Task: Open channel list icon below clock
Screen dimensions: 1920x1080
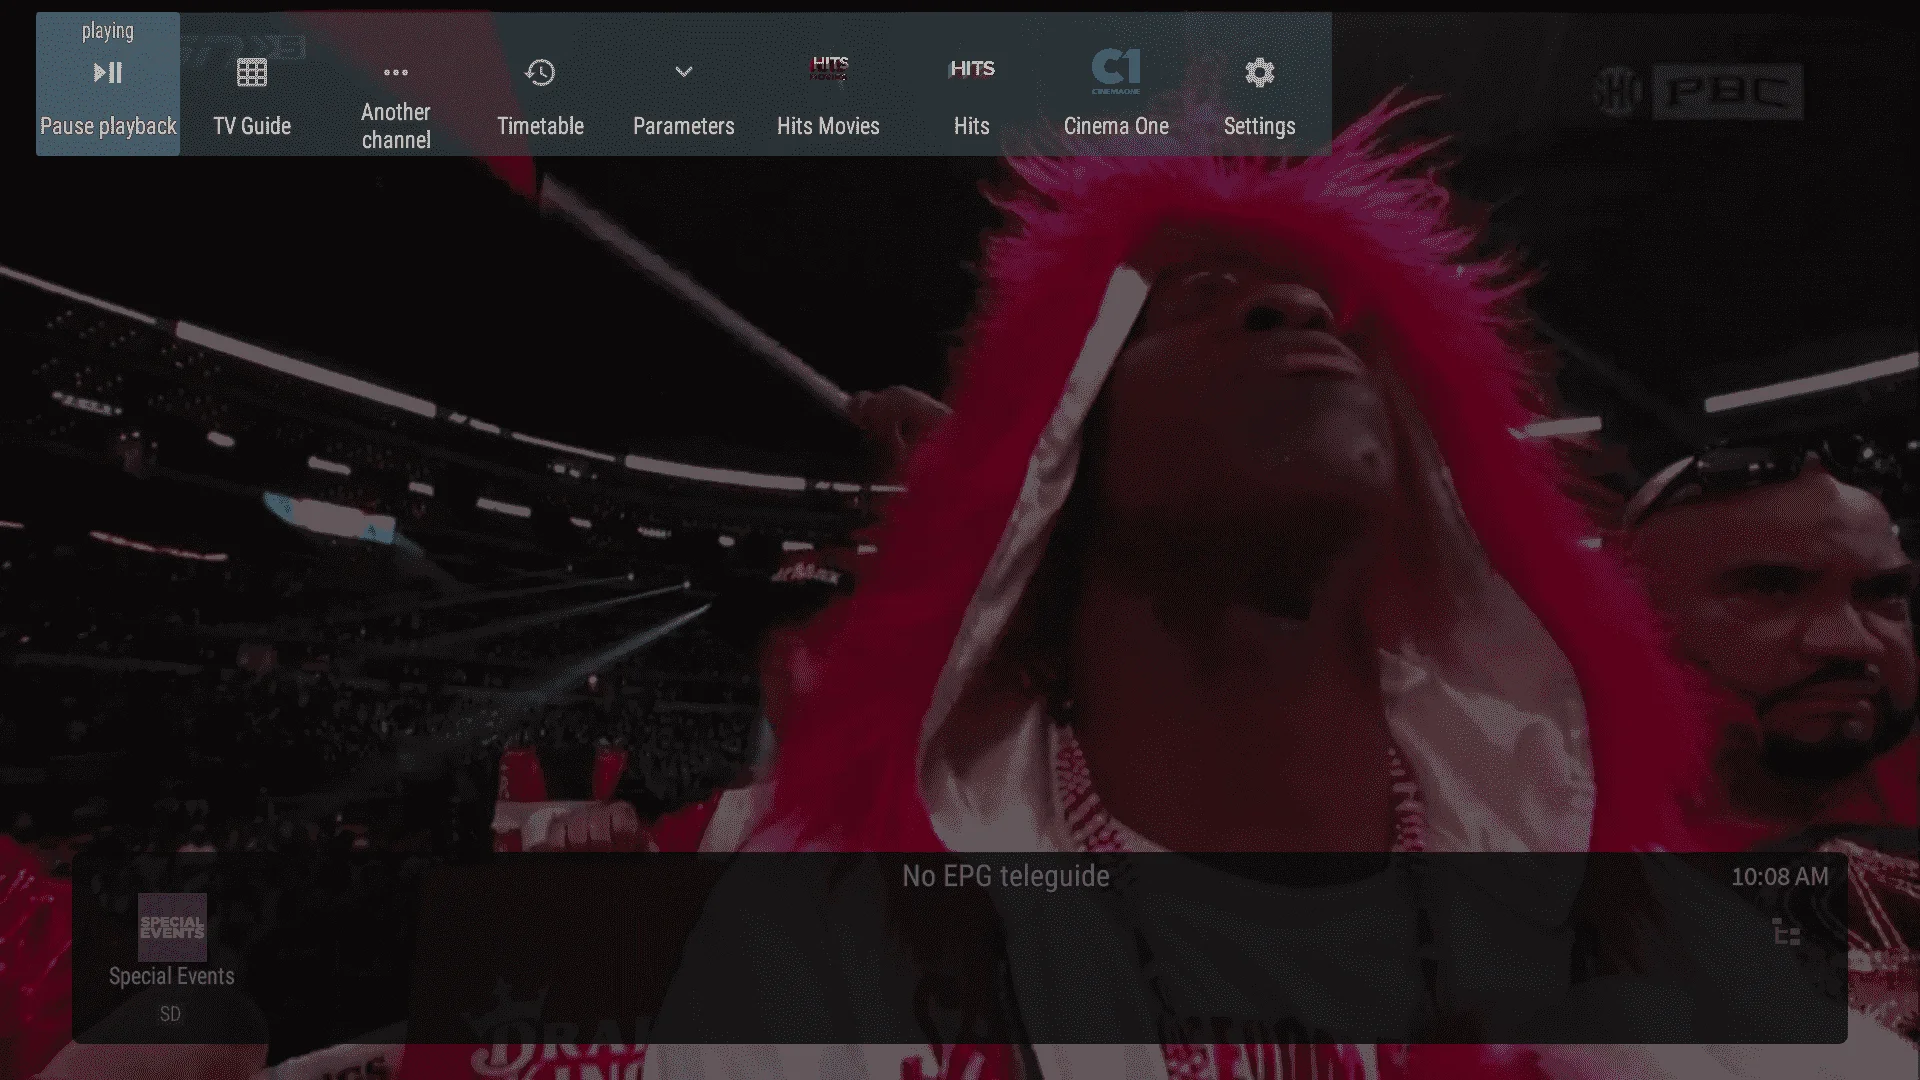Action: pyautogui.click(x=1787, y=933)
